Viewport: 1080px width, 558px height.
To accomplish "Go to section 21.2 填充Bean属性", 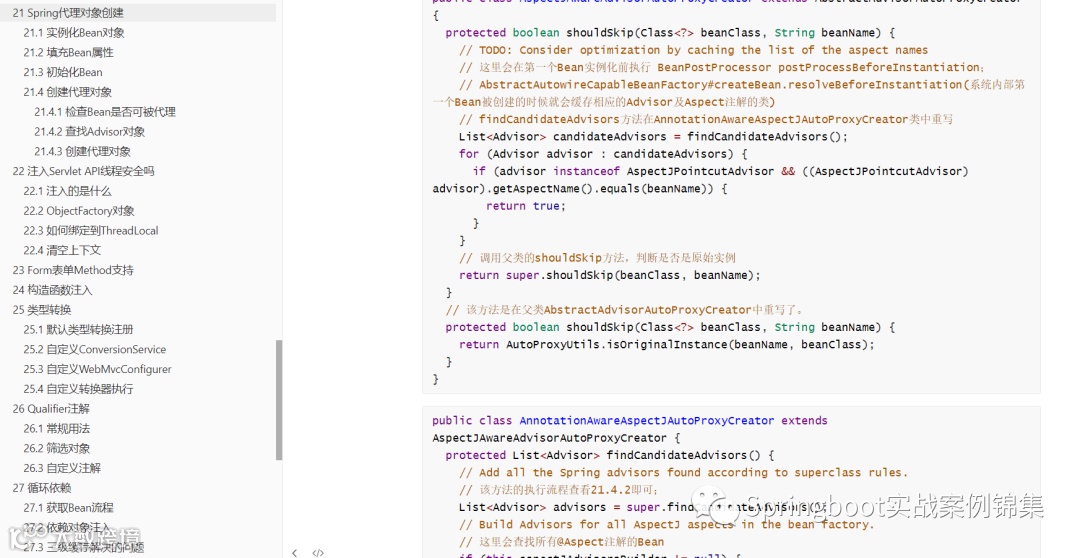I will point(68,52).
